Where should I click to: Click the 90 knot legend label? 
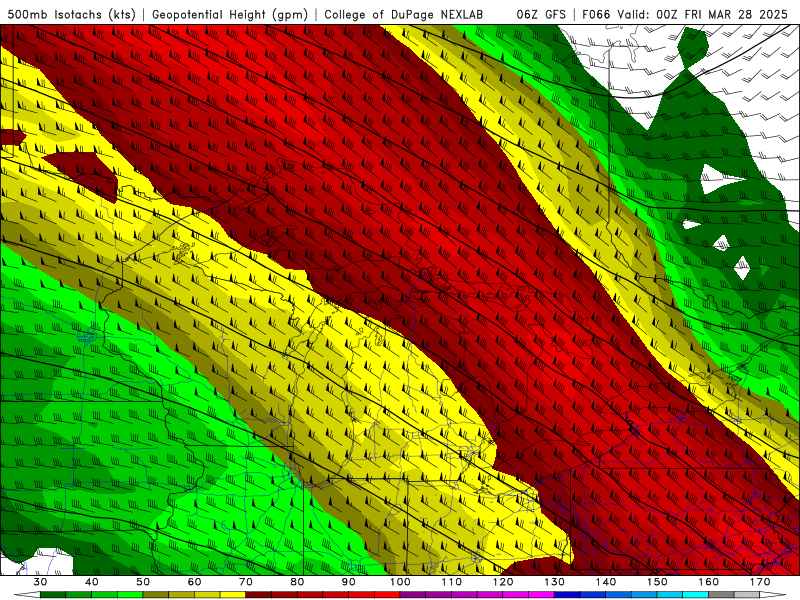348,582
